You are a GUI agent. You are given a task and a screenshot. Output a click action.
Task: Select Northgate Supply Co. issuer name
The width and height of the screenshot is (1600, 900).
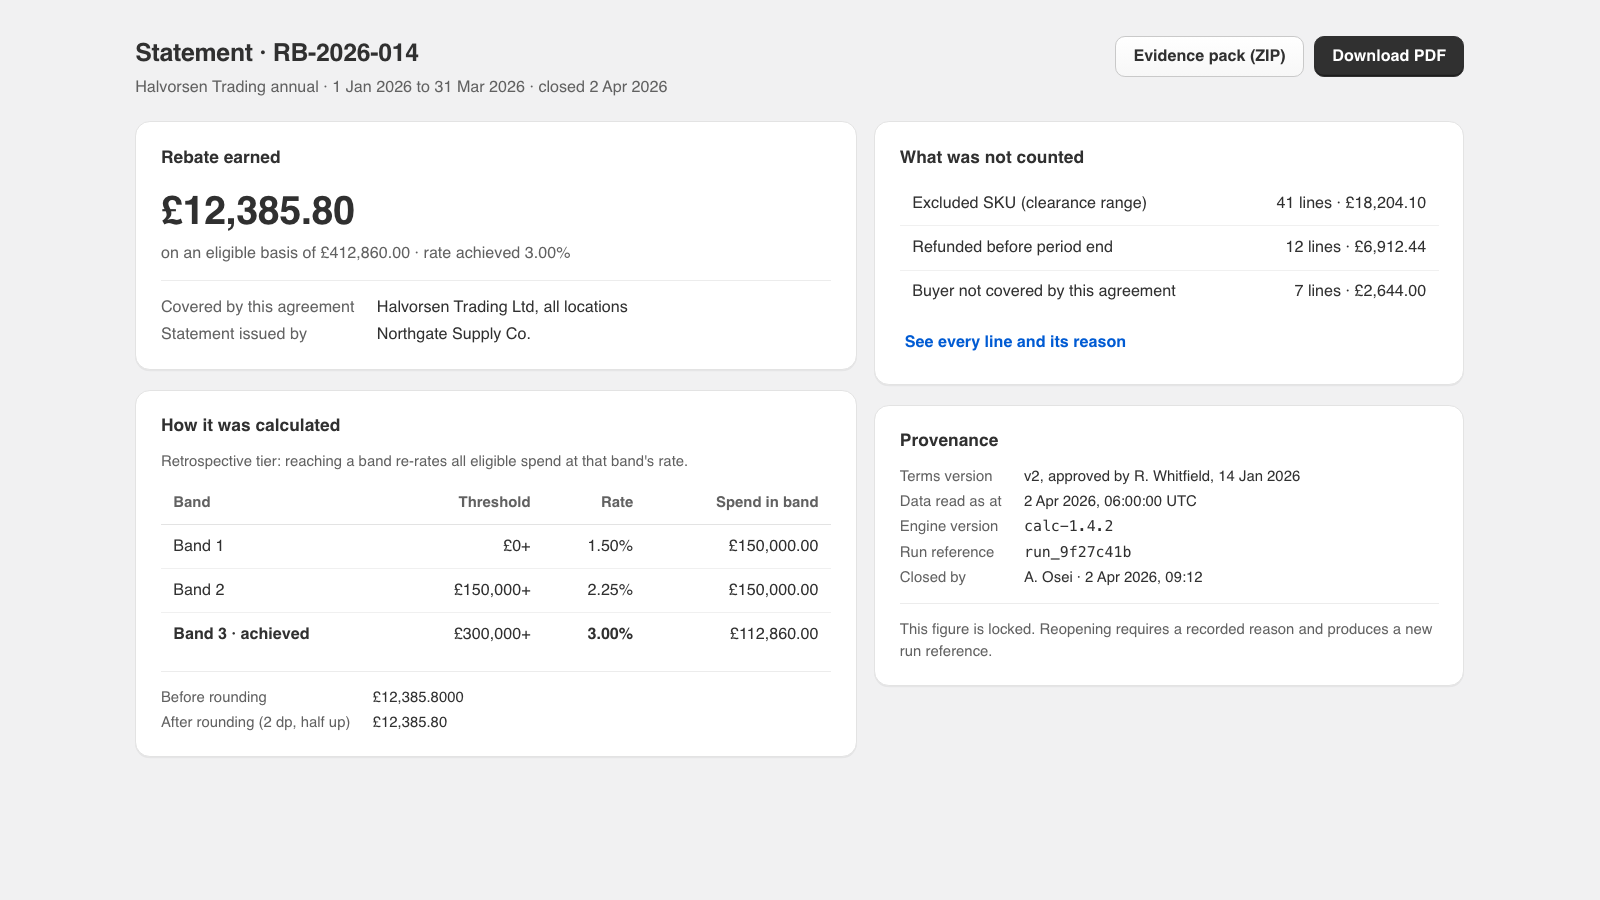454,334
